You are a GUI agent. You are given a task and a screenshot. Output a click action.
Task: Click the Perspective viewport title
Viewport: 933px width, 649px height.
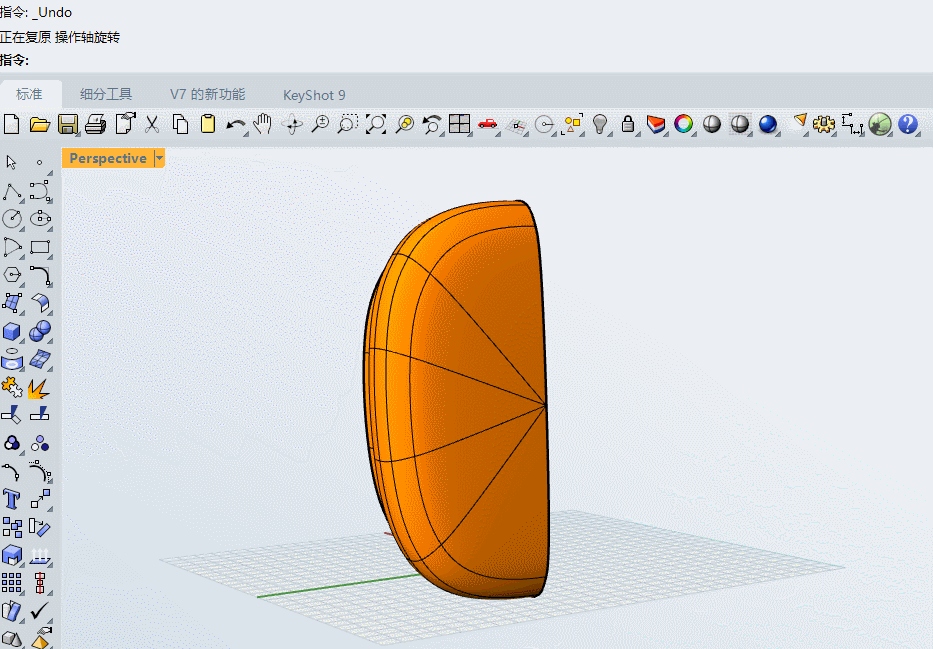point(108,158)
